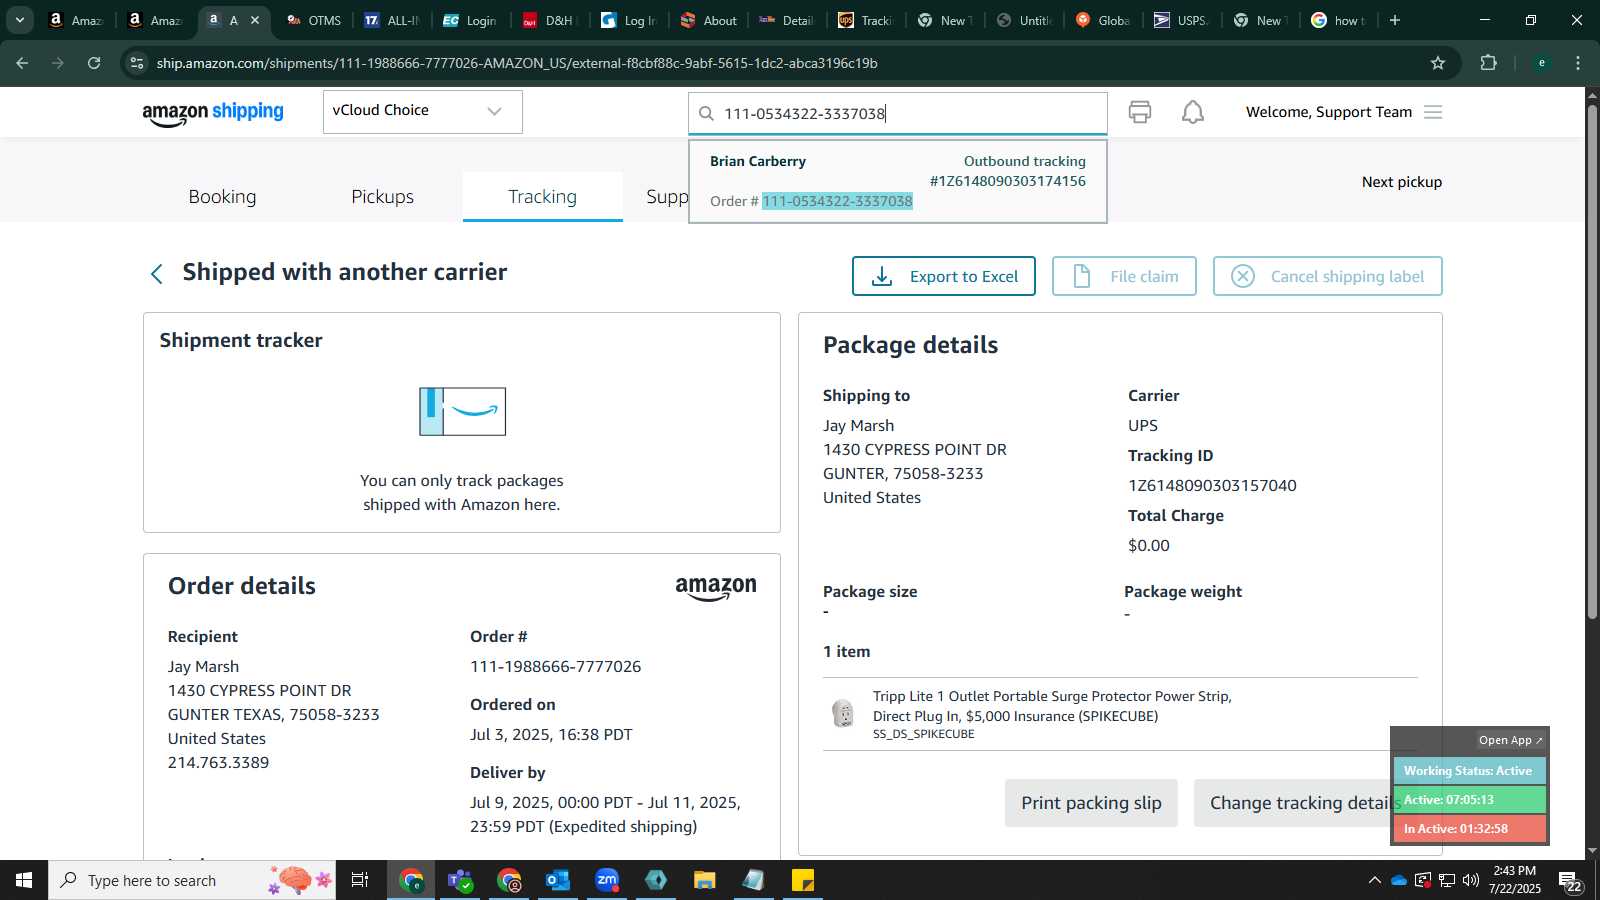Image resolution: width=1600 pixels, height=900 pixels.
Task: Show hidden system tray icons
Action: 1374,880
